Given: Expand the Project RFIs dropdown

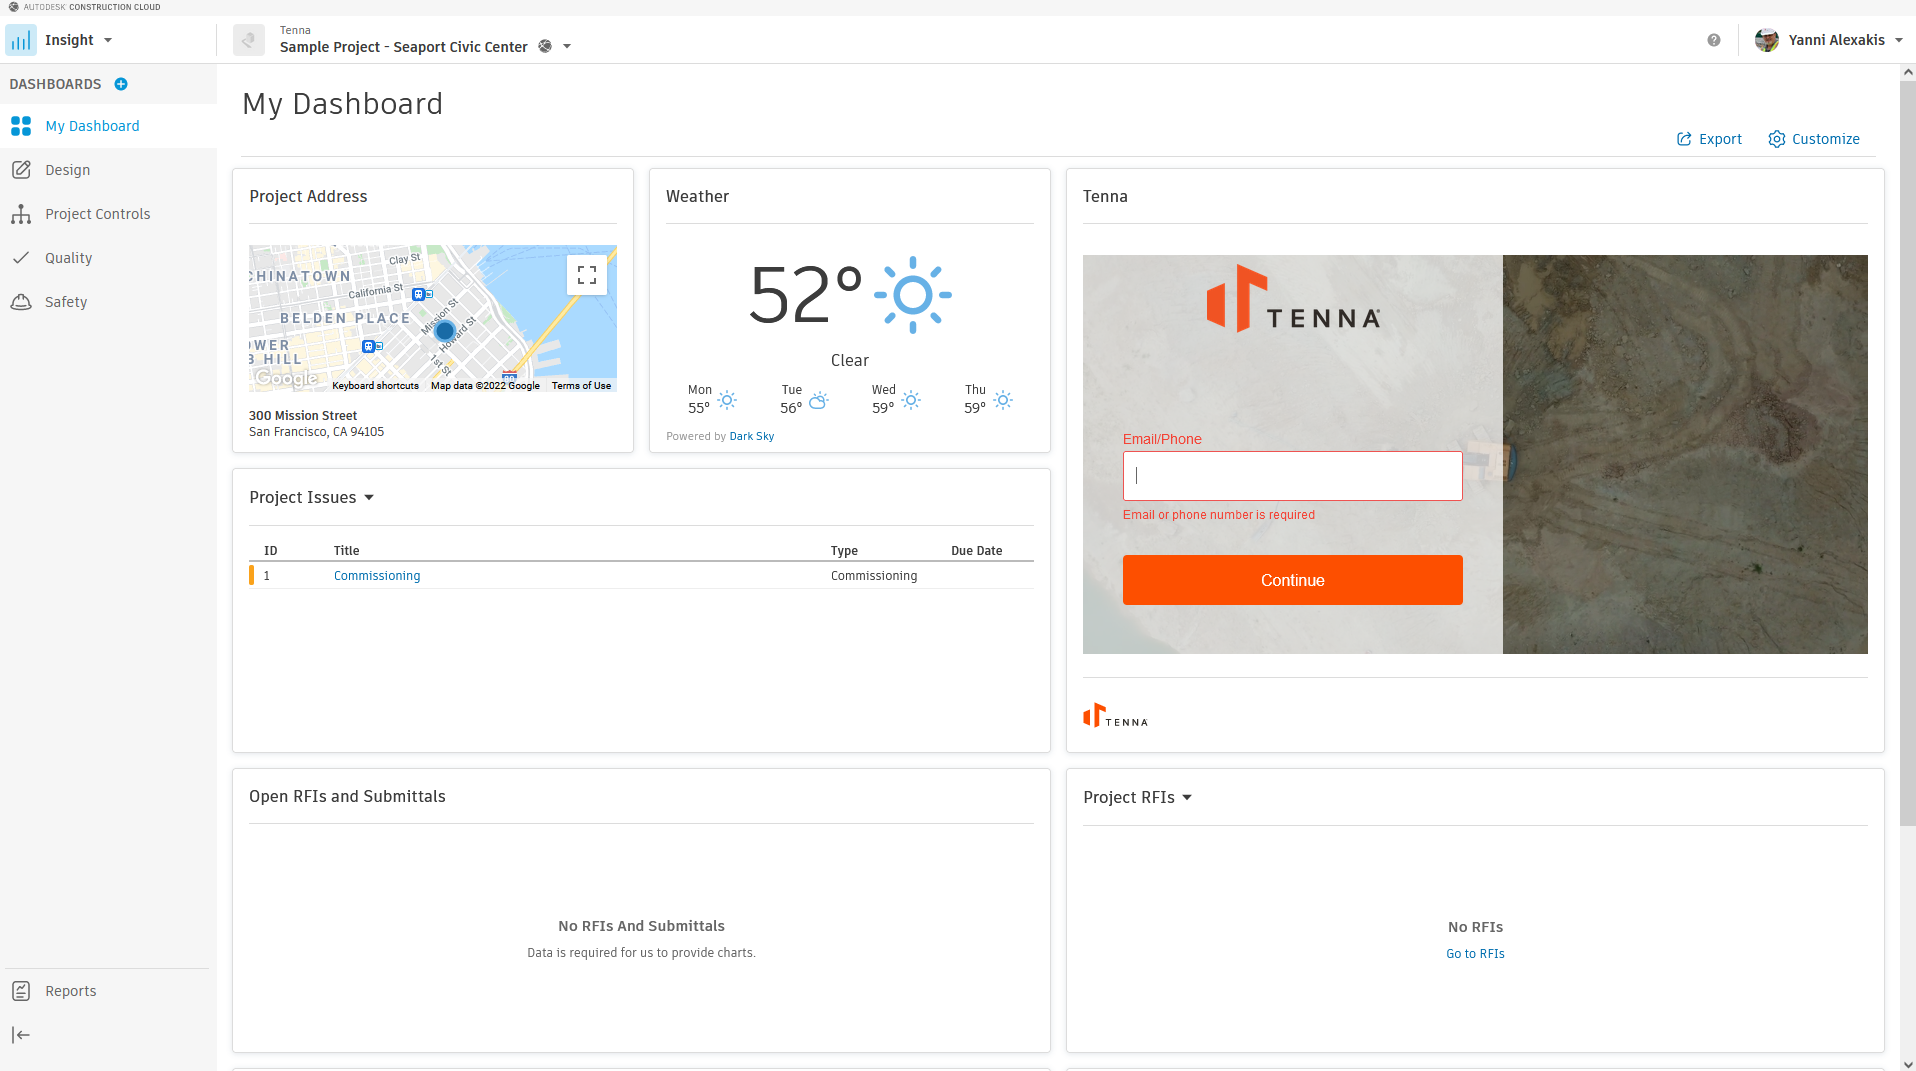Looking at the screenshot, I should pyautogui.click(x=1187, y=798).
